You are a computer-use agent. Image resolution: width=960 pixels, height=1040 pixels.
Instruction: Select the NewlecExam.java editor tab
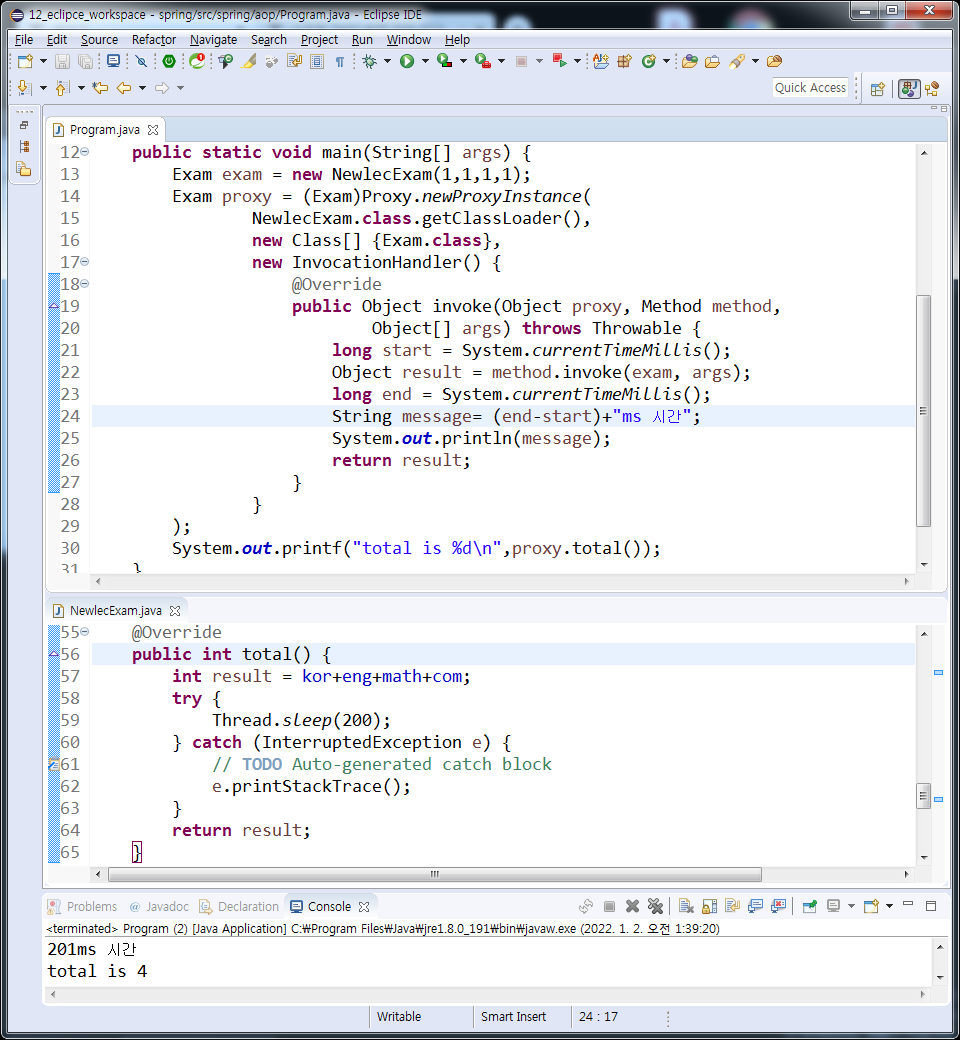115,611
